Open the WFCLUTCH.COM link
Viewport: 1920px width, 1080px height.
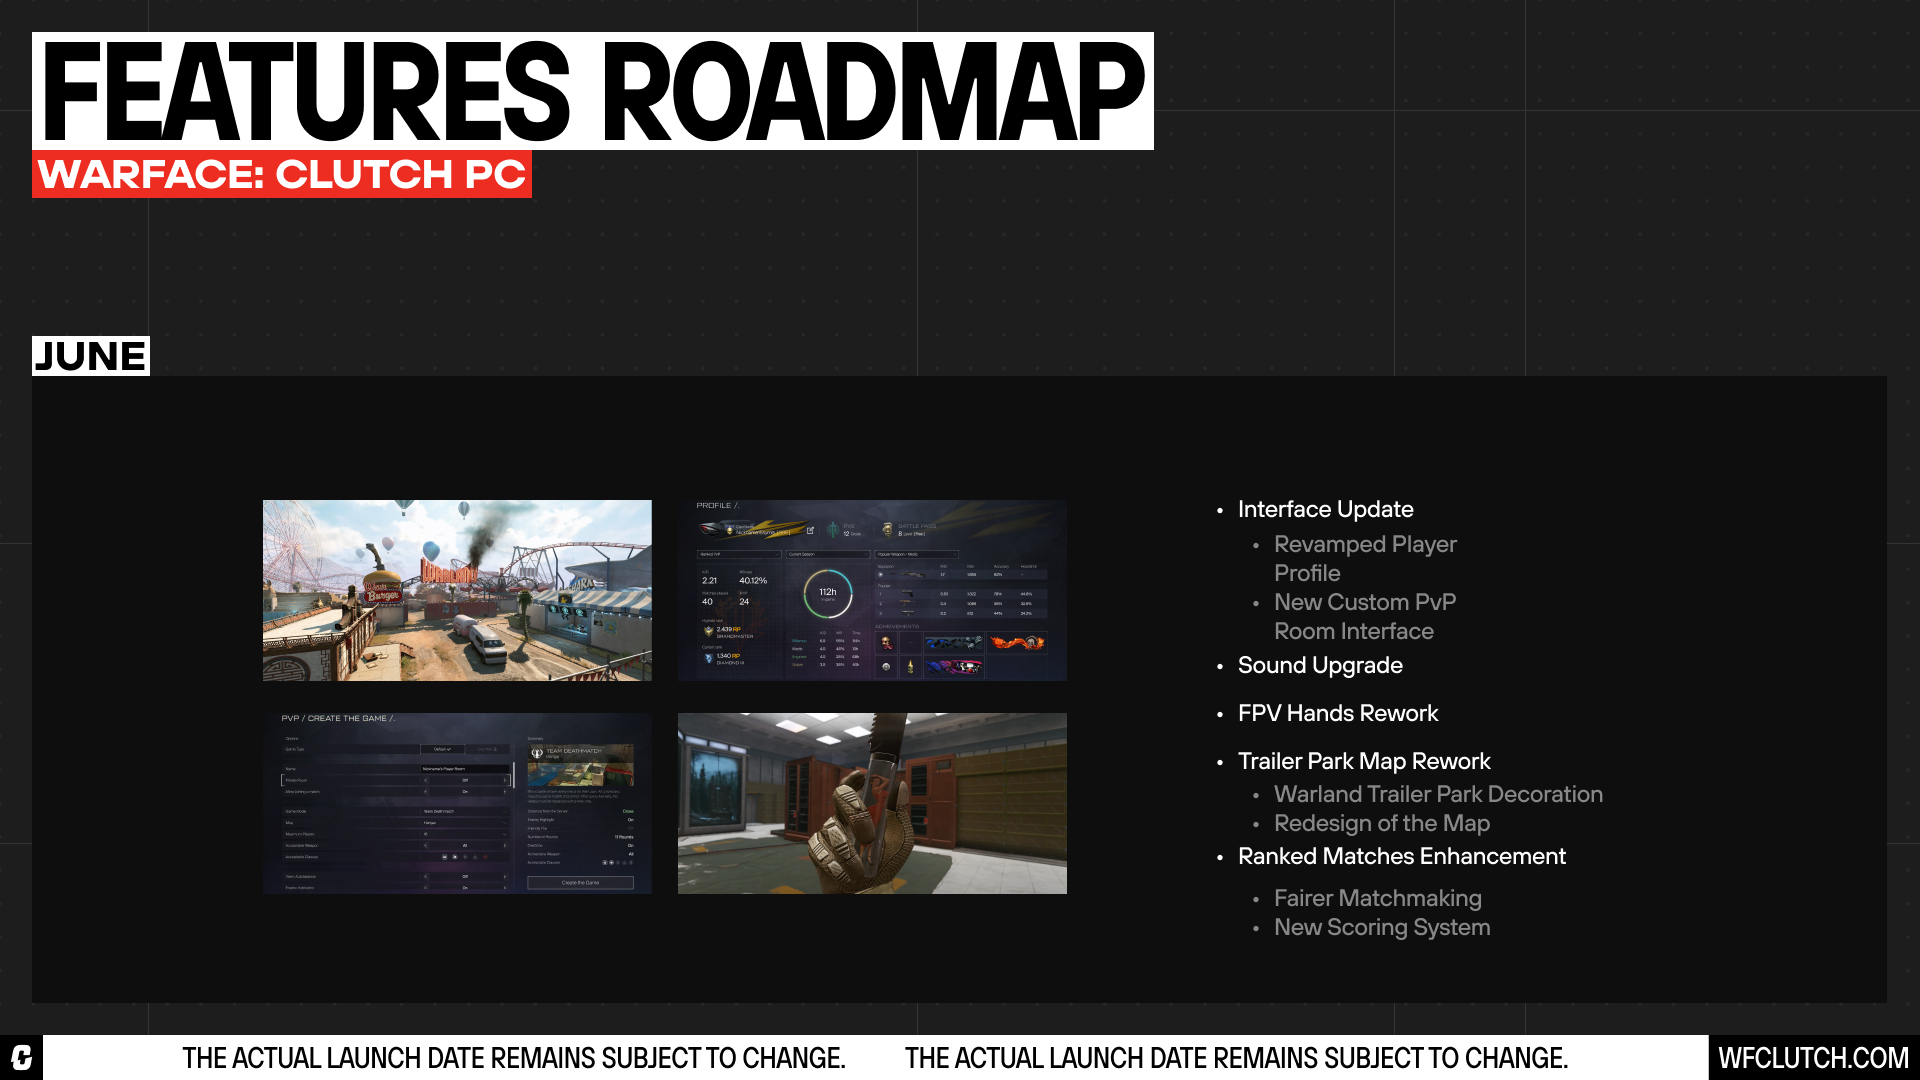point(1813,1058)
